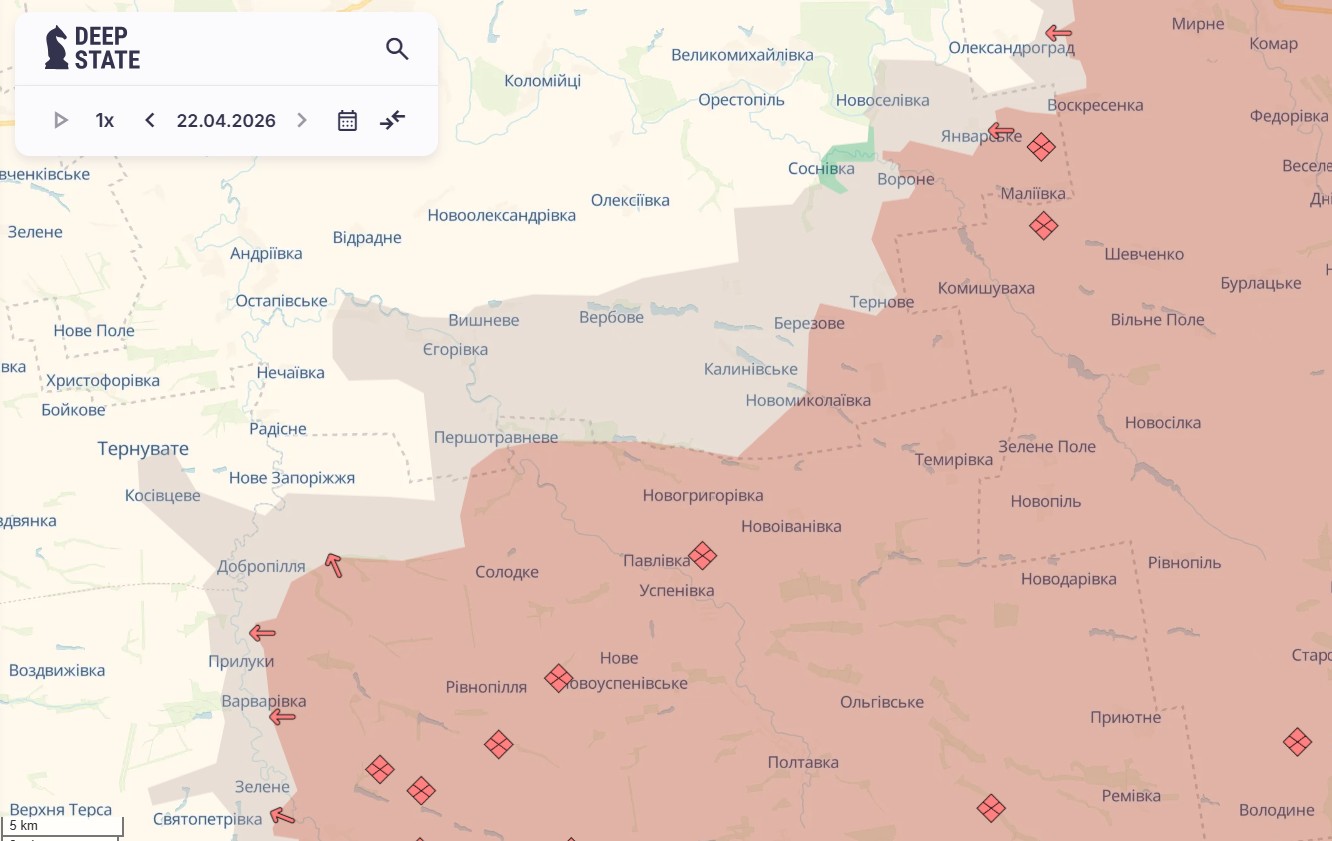1332x841 pixels.
Task: Click the Великомихайлівка place label
Action: click(x=742, y=55)
